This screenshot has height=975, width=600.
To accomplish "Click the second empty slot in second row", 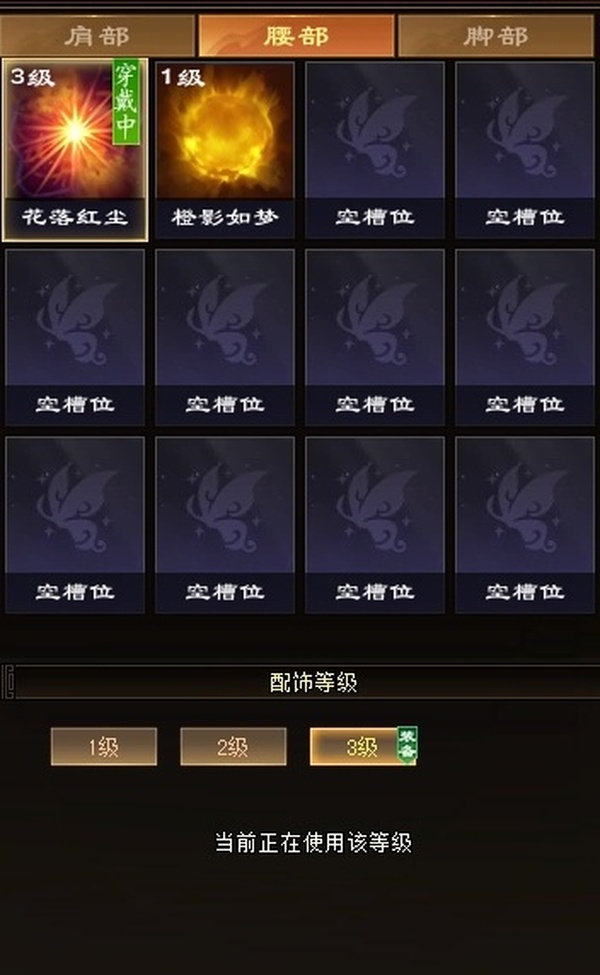I will (224, 337).
